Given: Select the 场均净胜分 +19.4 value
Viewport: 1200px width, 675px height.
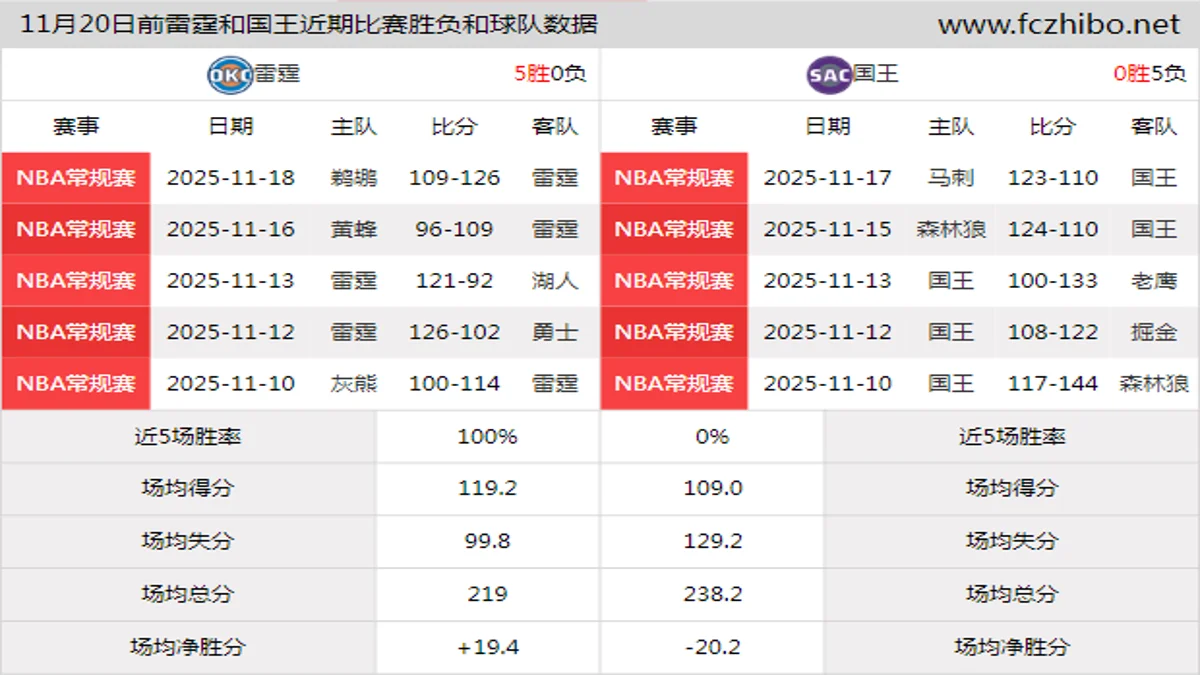Looking at the screenshot, I should point(487,646).
